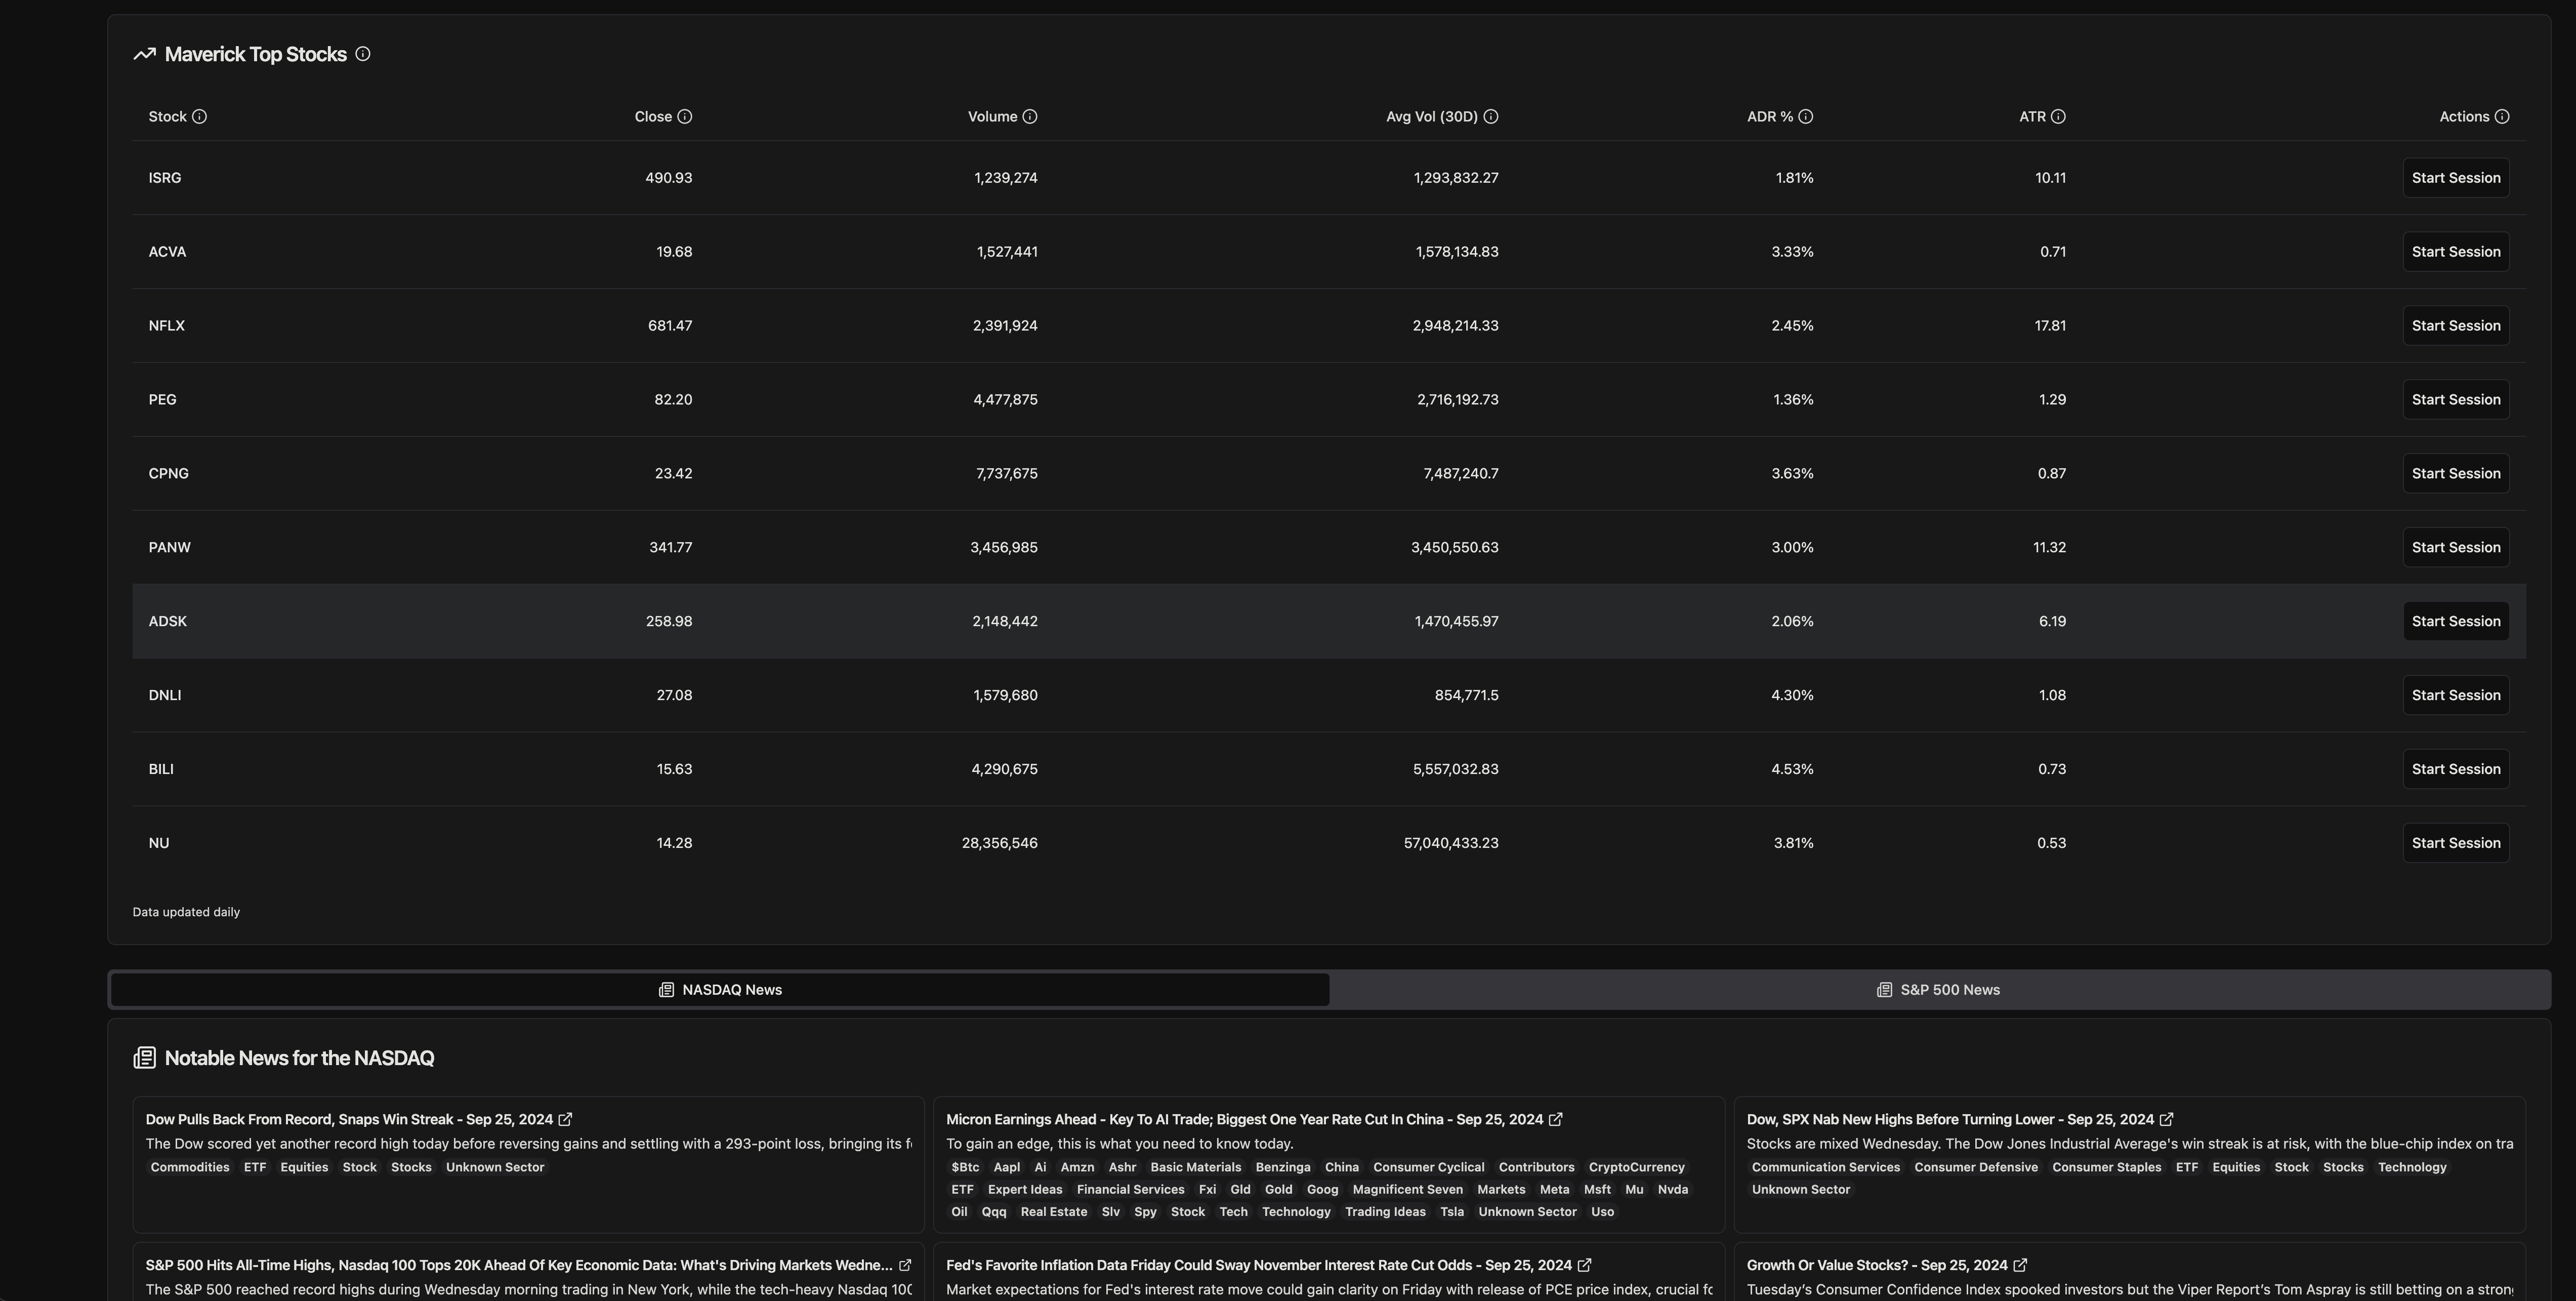Click info icon next to Actions header

(x=2502, y=117)
